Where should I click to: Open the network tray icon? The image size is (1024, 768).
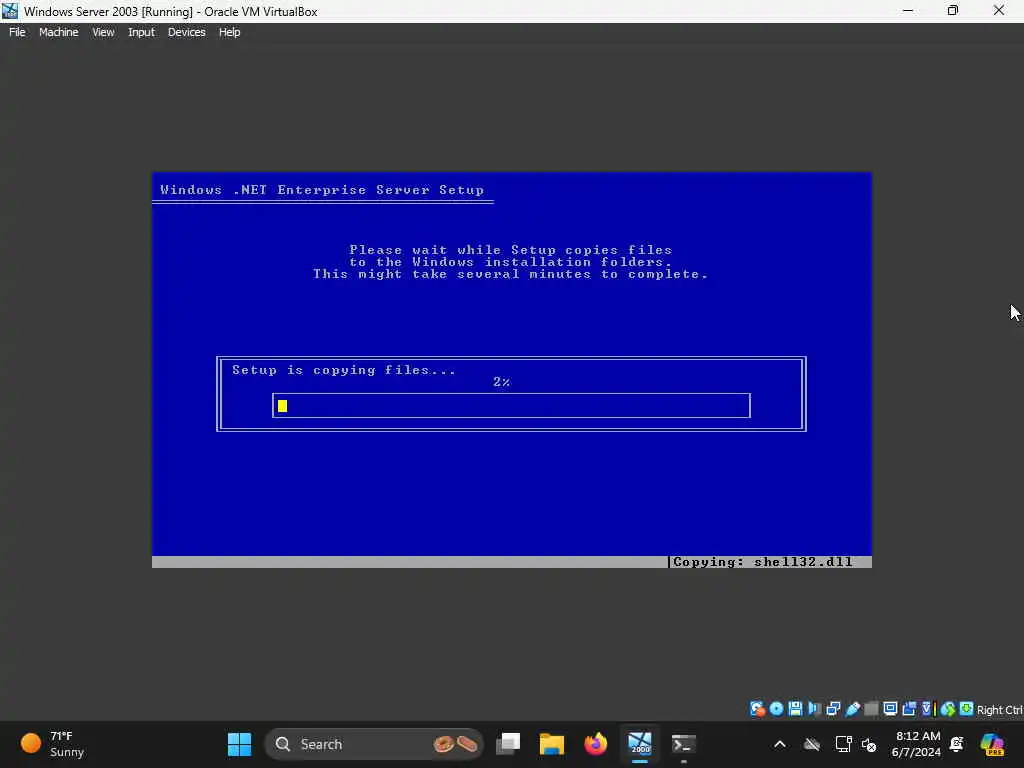pos(843,744)
